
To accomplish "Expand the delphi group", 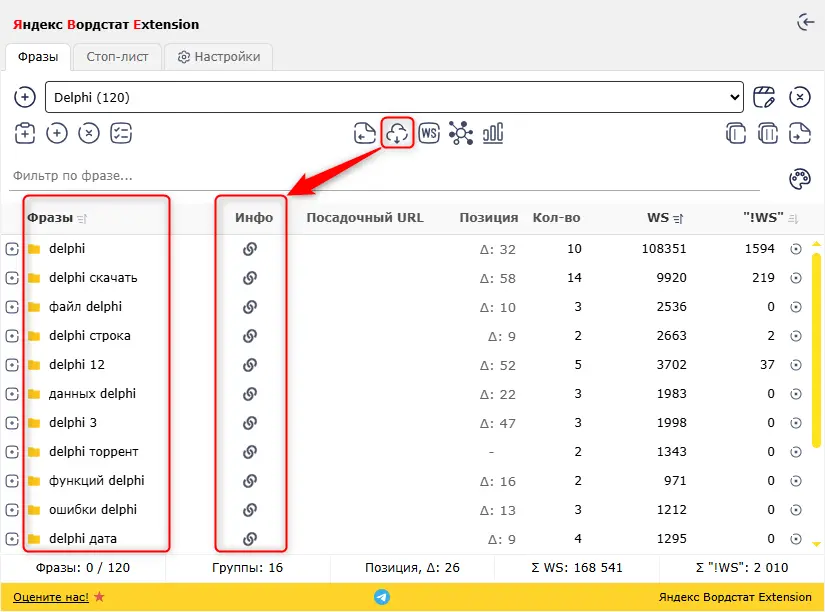I will [x=12, y=249].
